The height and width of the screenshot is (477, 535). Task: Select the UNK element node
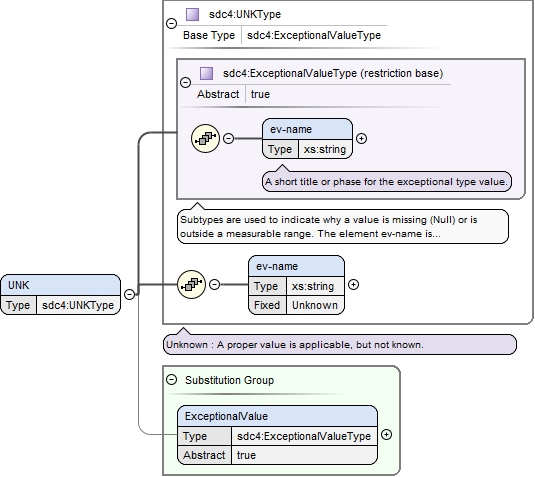pyautogui.click(x=61, y=294)
